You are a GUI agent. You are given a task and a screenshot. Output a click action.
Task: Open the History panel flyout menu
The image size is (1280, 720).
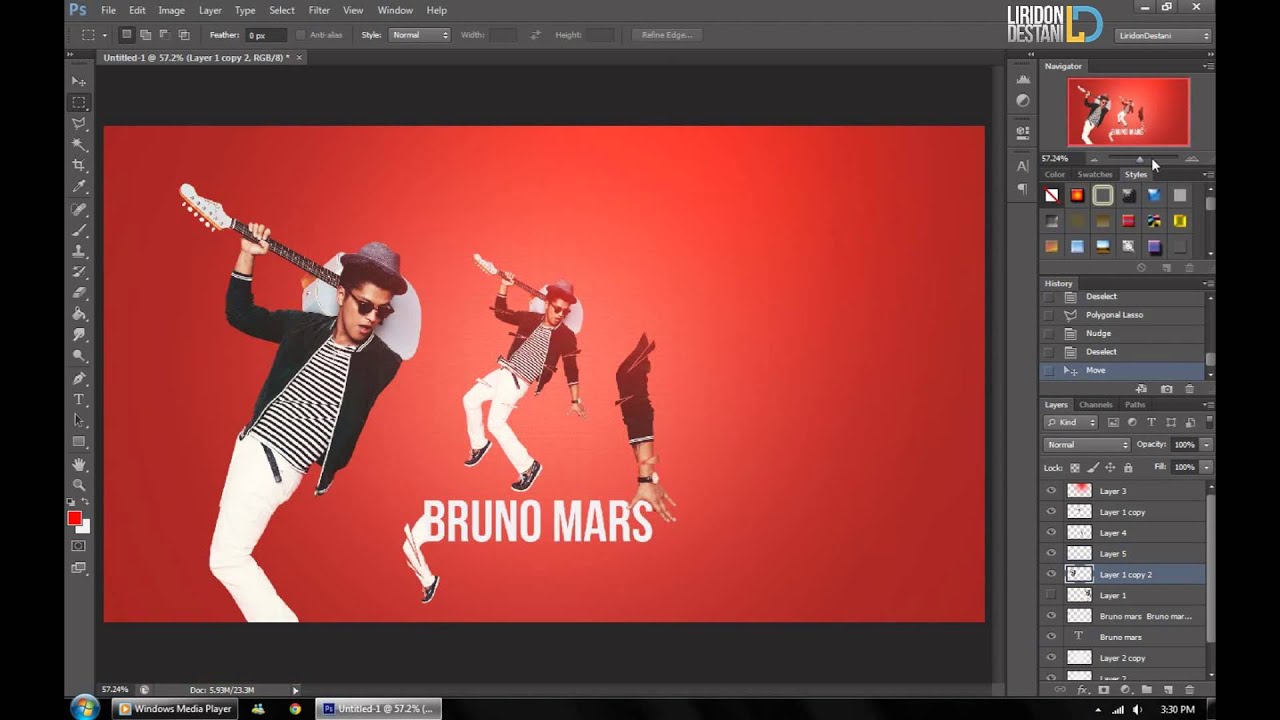(1208, 284)
